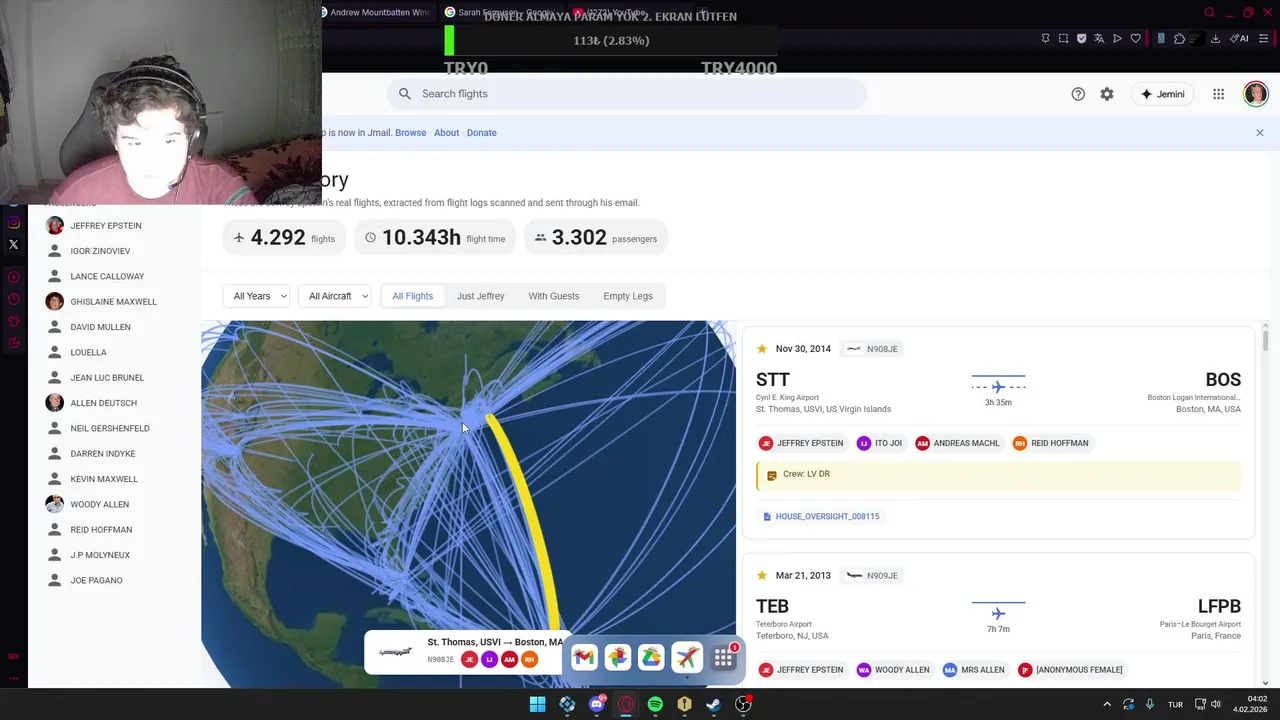Open the profile avatar in header

[1256, 94]
